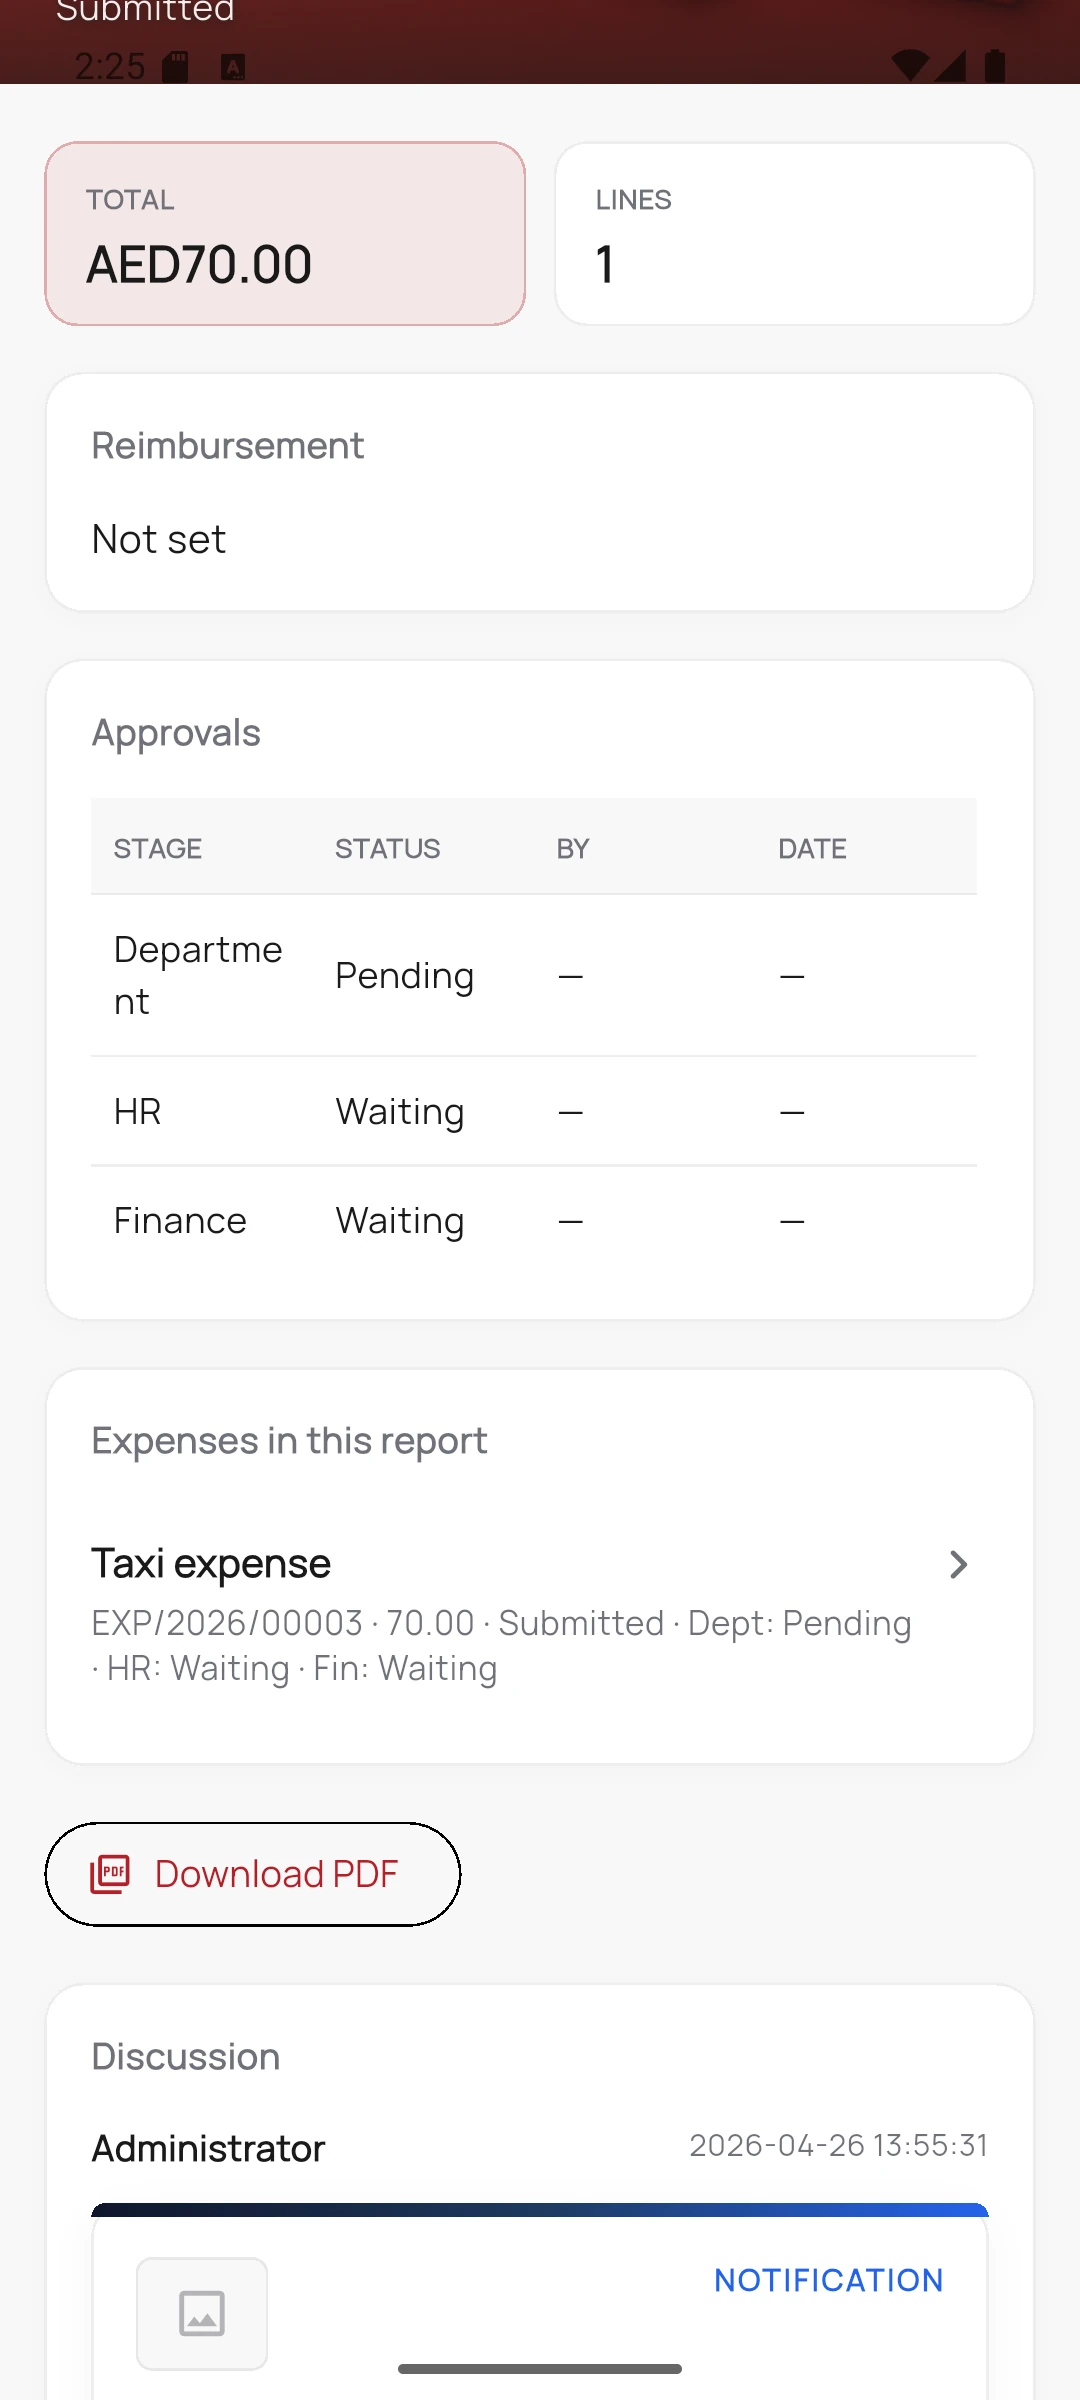Open the NOTIFICATION link in the message
1080x2400 pixels.
click(829, 2280)
